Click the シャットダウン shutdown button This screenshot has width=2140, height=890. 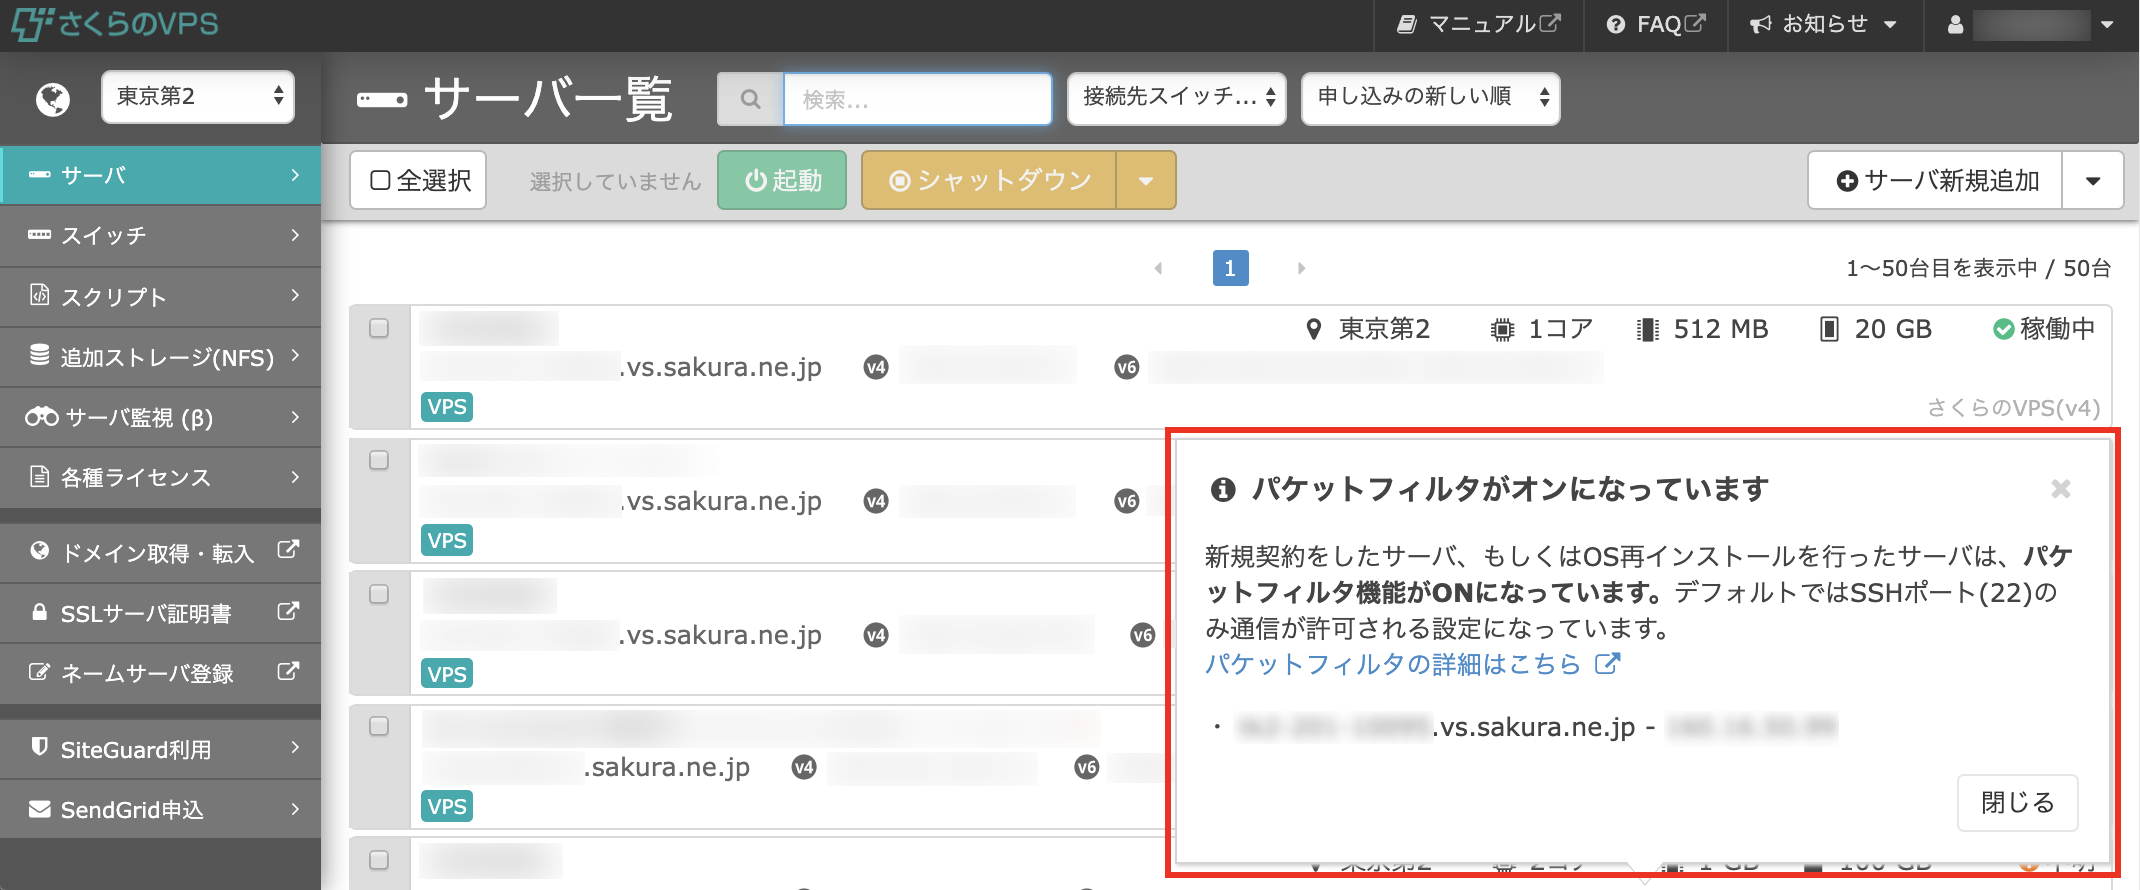click(989, 180)
